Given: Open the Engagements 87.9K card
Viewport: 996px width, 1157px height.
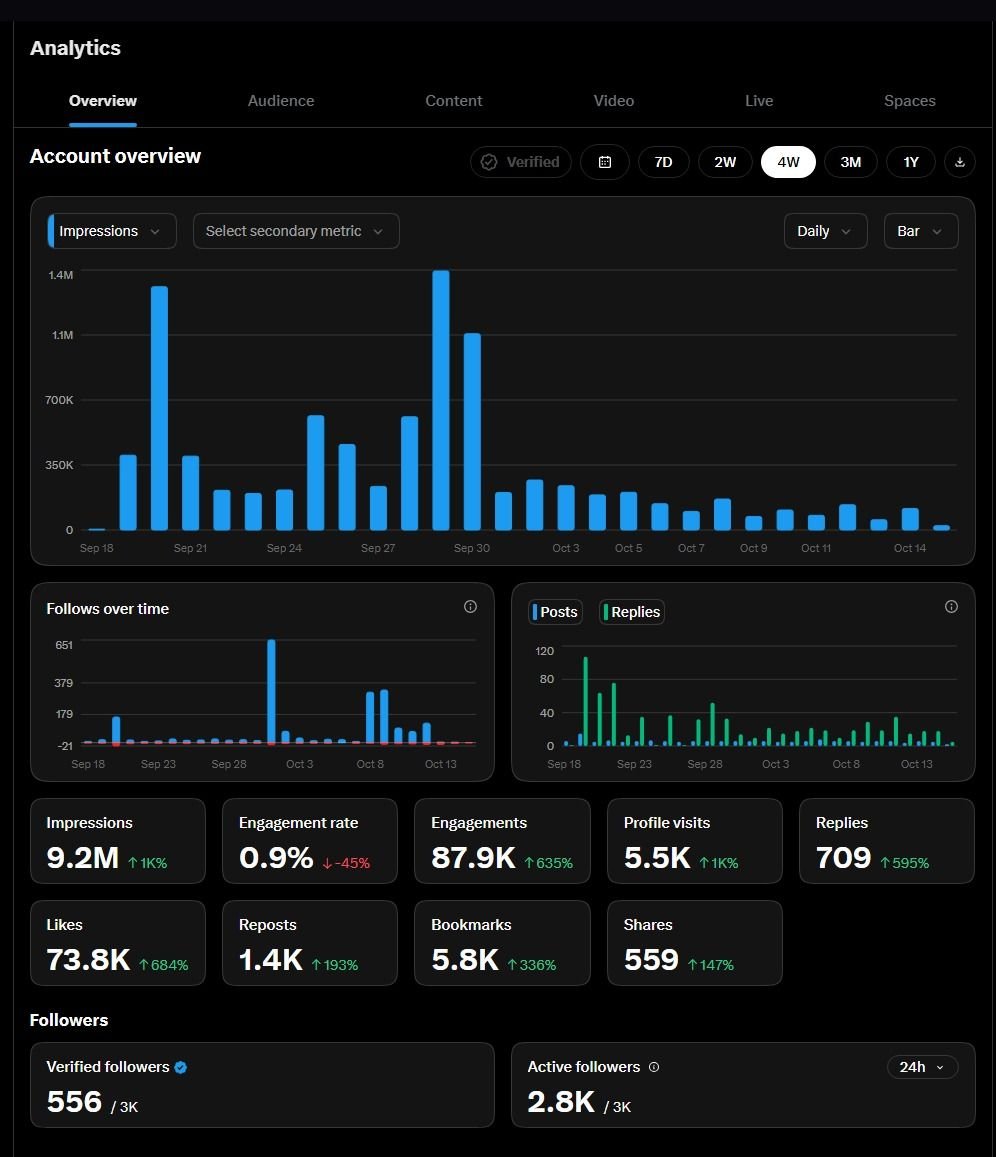Looking at the screenshot, I should [x=502, y=841].
